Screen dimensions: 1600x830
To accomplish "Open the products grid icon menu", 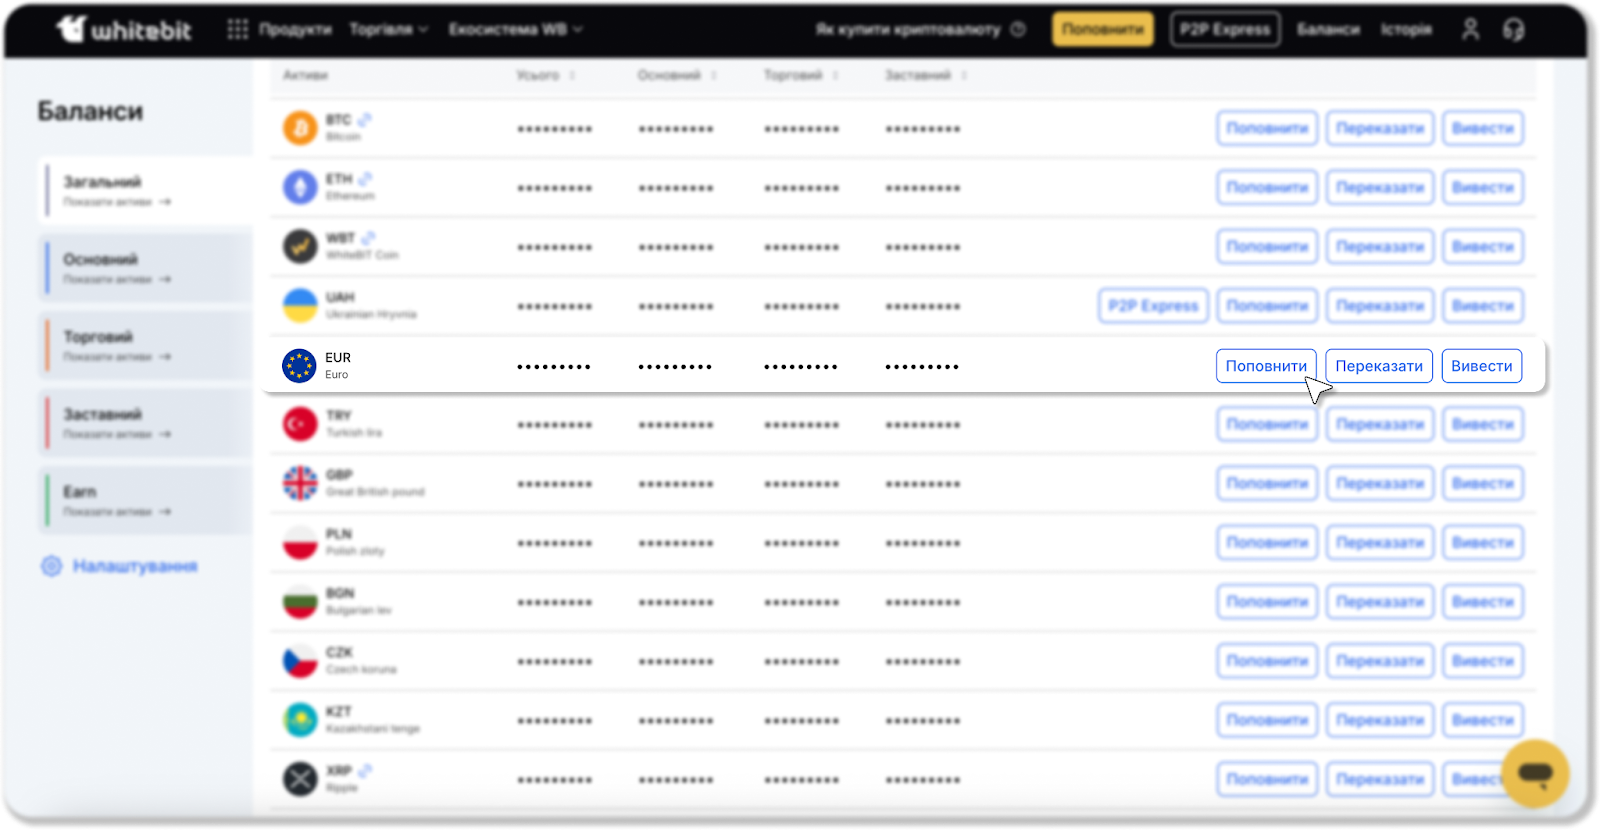I will [237, 29].
